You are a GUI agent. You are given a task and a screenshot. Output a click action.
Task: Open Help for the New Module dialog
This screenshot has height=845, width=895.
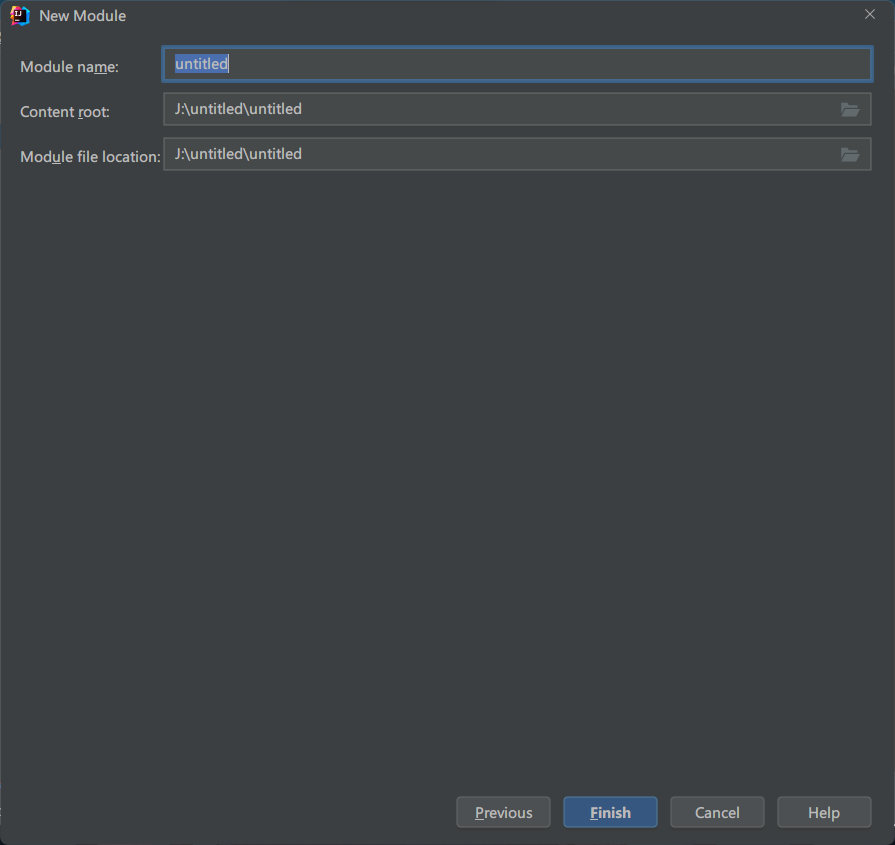click(824, 812)
